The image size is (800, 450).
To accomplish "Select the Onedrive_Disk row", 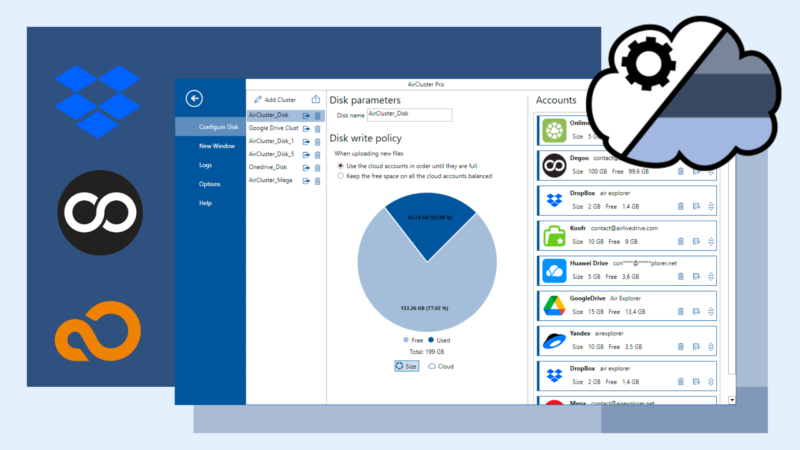I will (x=286, y=167).
